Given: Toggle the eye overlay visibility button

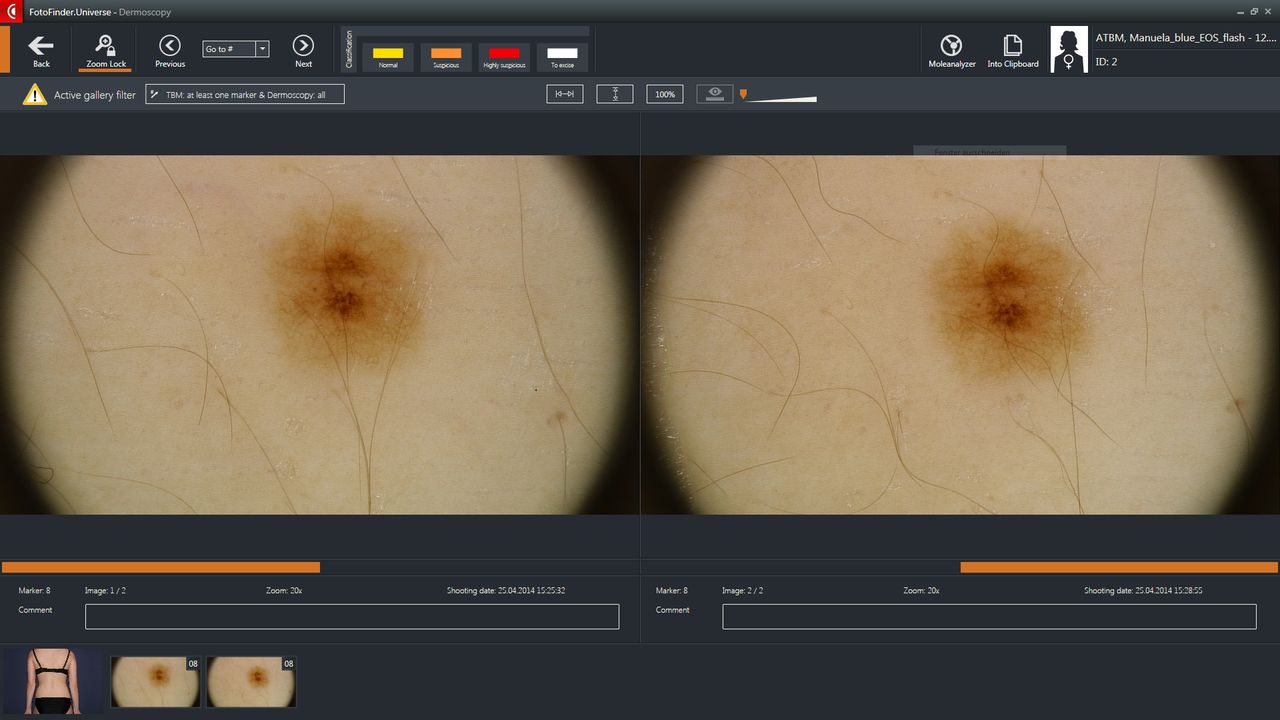Looking at the screenshot, I should pos(714,94).
